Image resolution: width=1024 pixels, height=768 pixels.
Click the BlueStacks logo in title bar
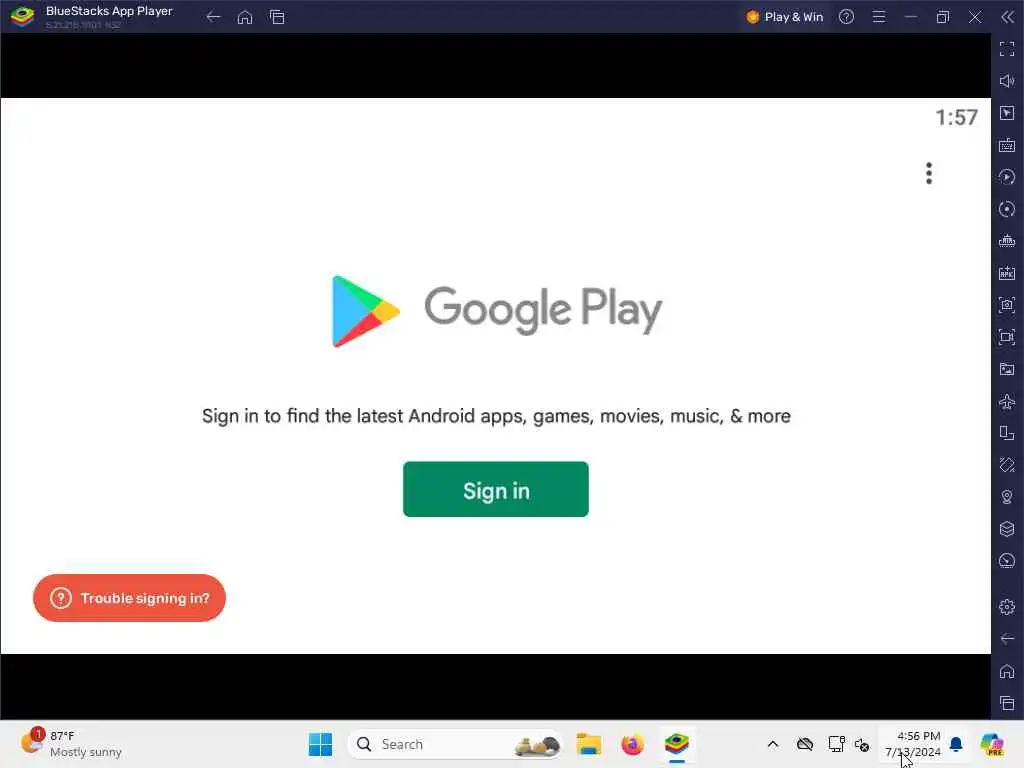[22, 16]
